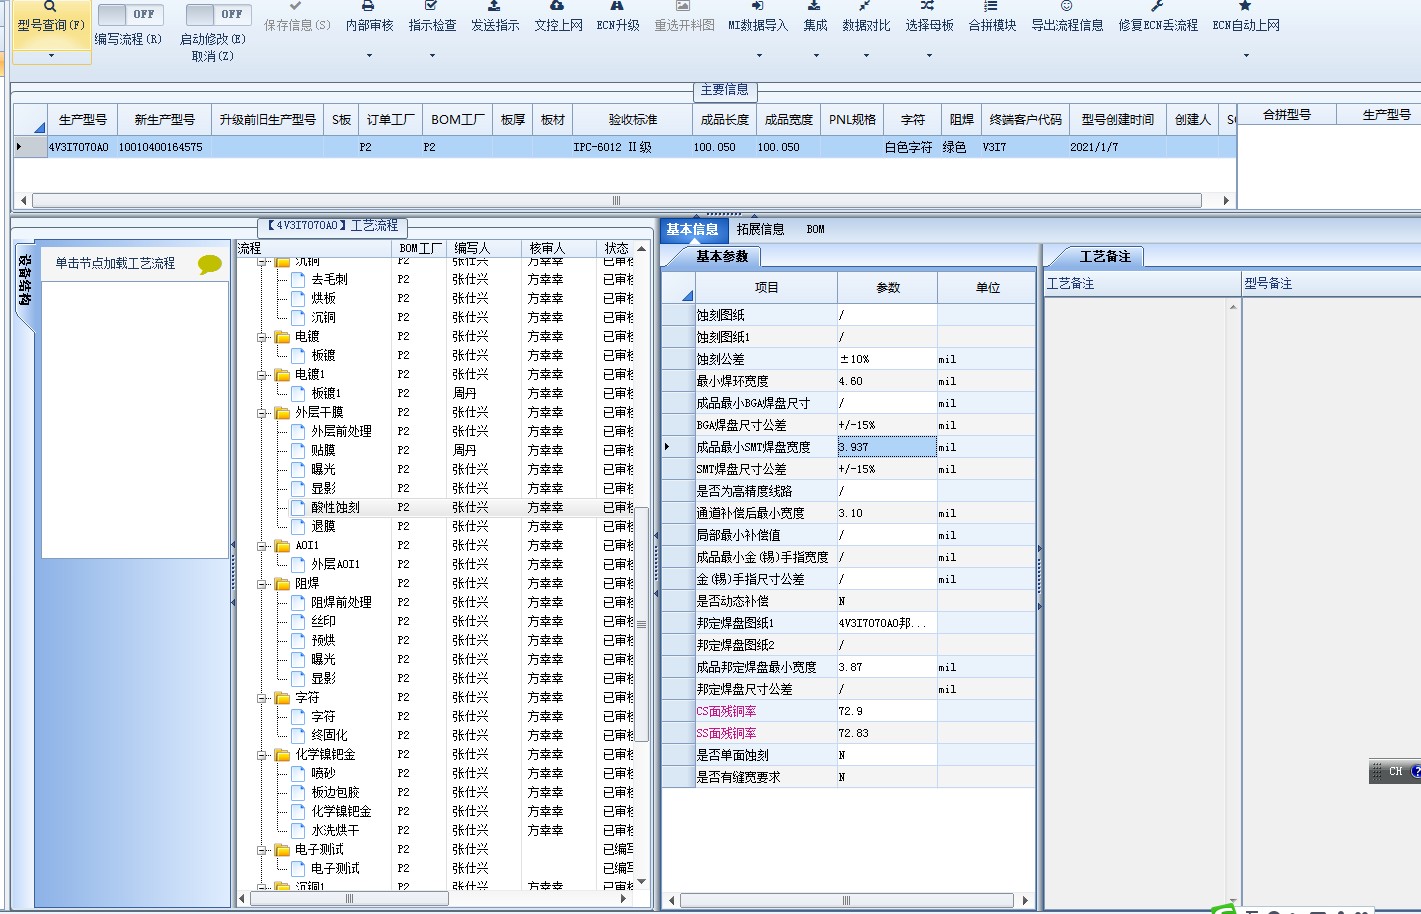The width and height of the screenshot is (1421, 914).
Task: Click the 电镀 folder icon in tree
Action: pos(283,337)
